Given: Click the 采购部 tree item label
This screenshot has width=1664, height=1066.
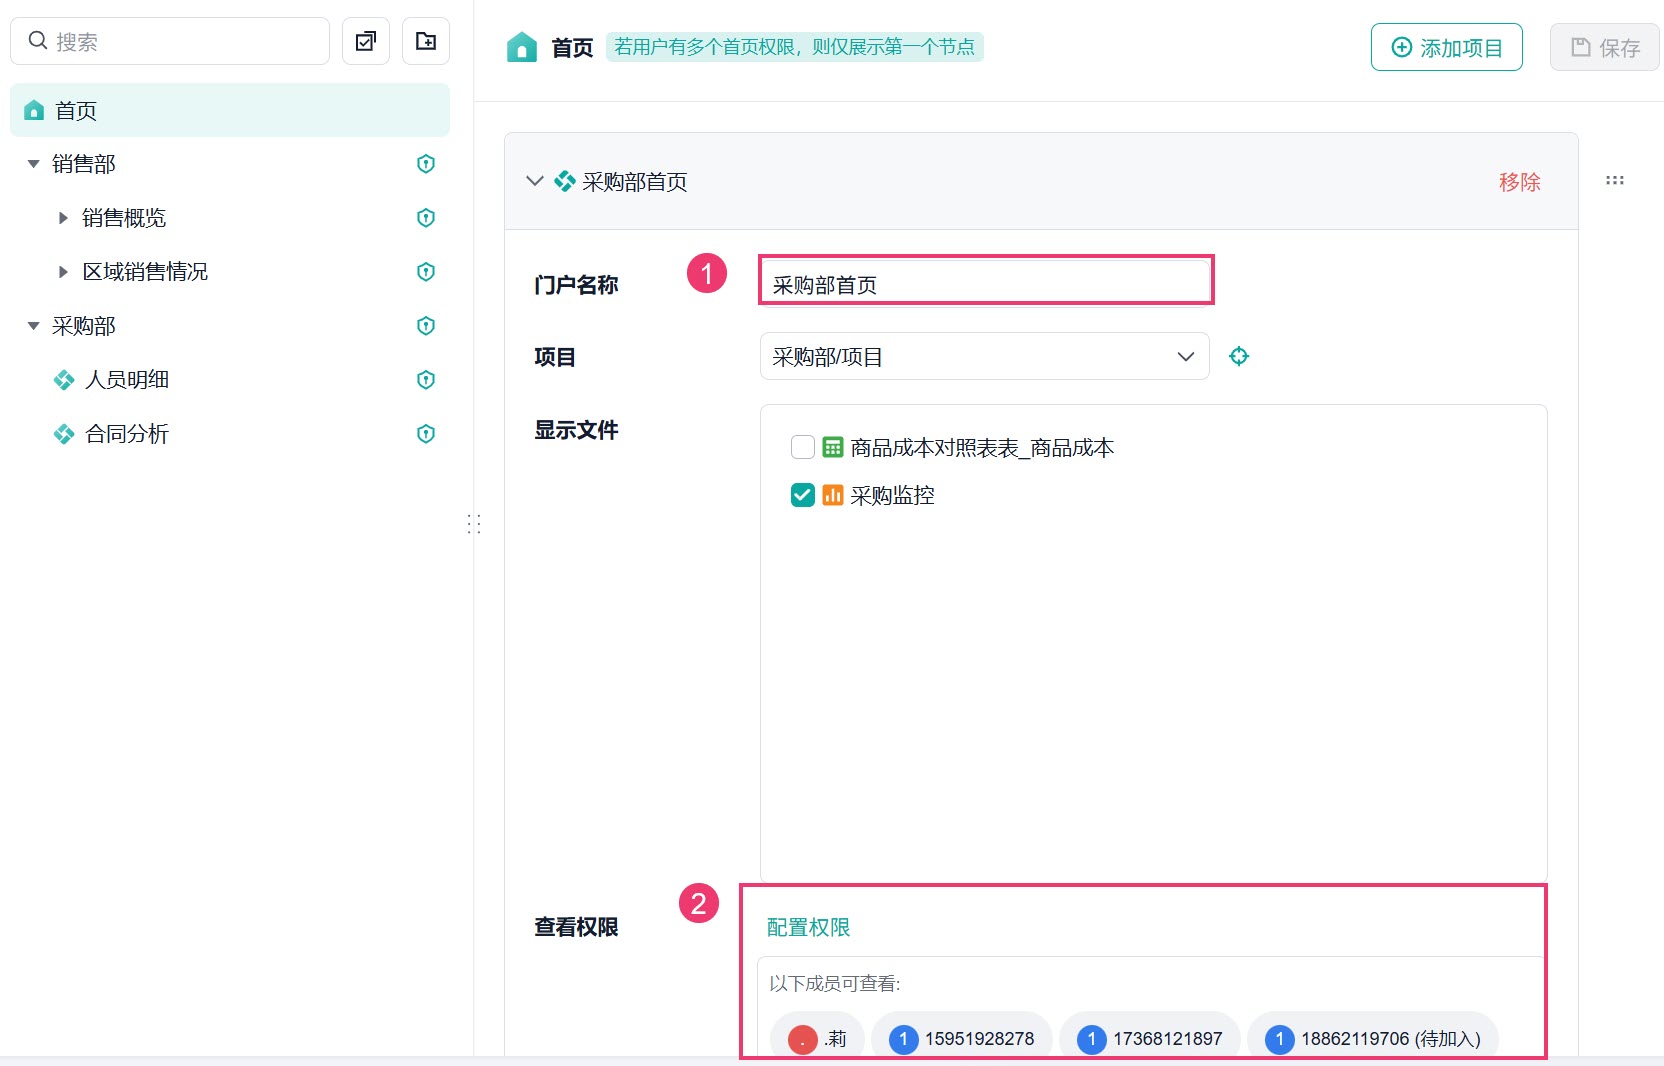Looking at the screenshot, I should pyautogui.click(x=84, y=326).
